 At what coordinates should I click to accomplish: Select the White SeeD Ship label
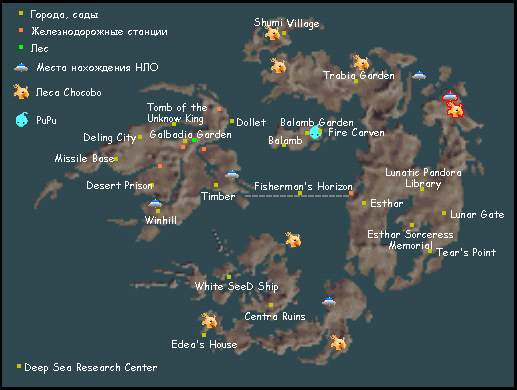pyautogui.click(x=236, y=286)
